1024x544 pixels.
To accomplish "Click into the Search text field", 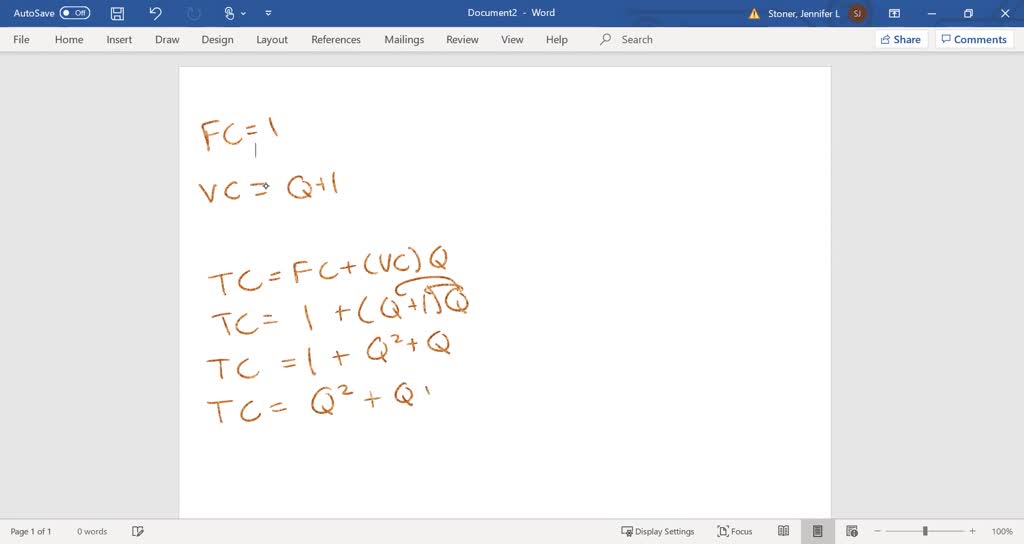I will pos(637,39).
